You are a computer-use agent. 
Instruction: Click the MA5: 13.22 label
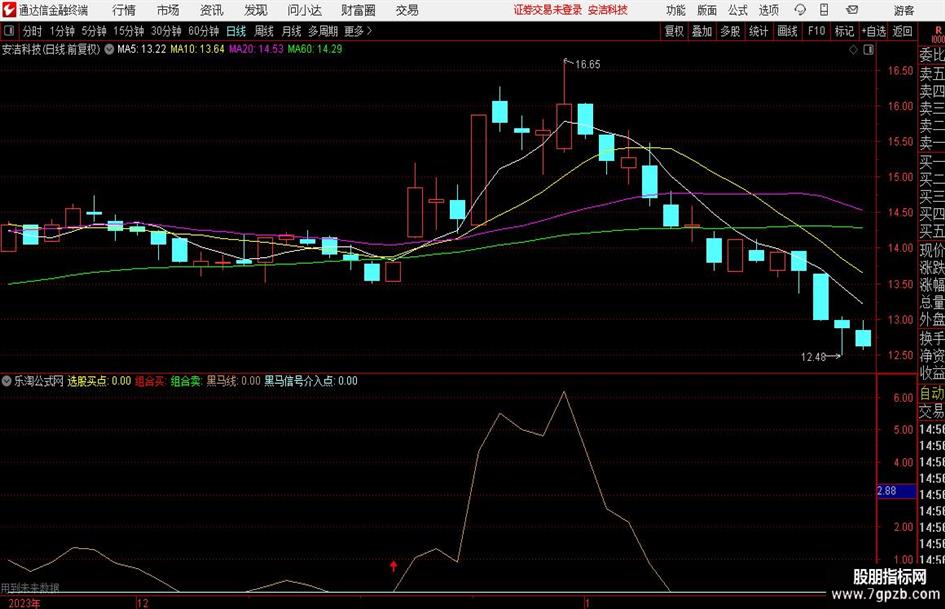coord(142,49)
